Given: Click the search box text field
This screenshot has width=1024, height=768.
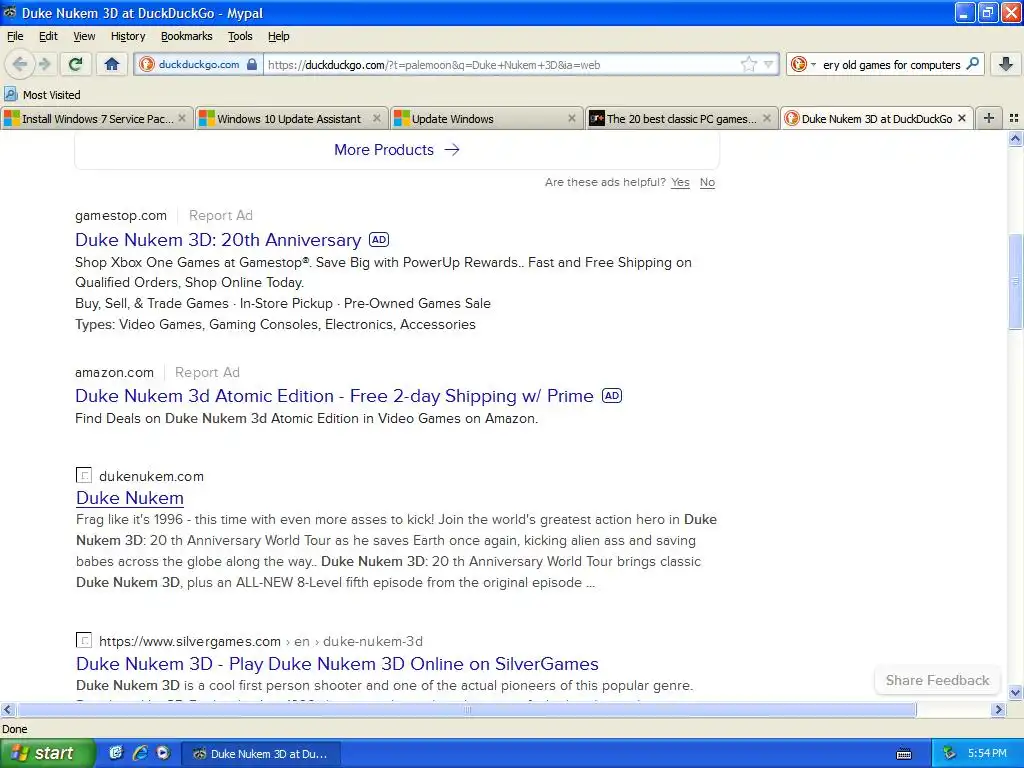Looking at the screenshot, I should point(891,65).
